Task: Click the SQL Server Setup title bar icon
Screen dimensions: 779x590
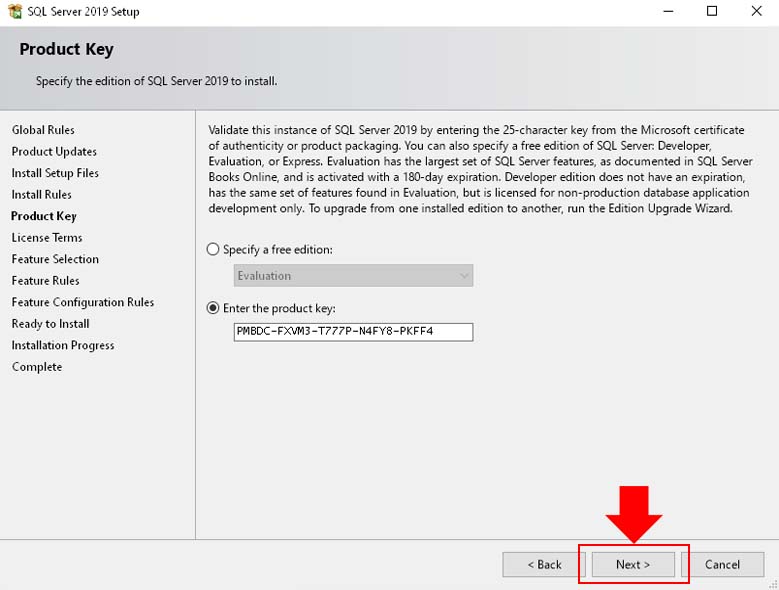Action: coord(15,11)
